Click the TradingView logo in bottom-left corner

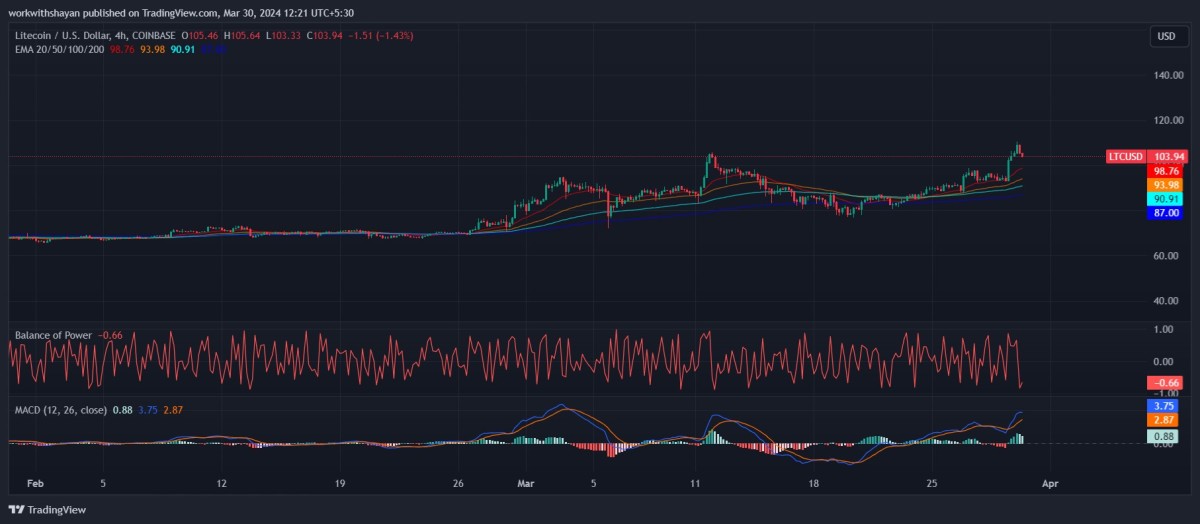(x=48, y=509)
